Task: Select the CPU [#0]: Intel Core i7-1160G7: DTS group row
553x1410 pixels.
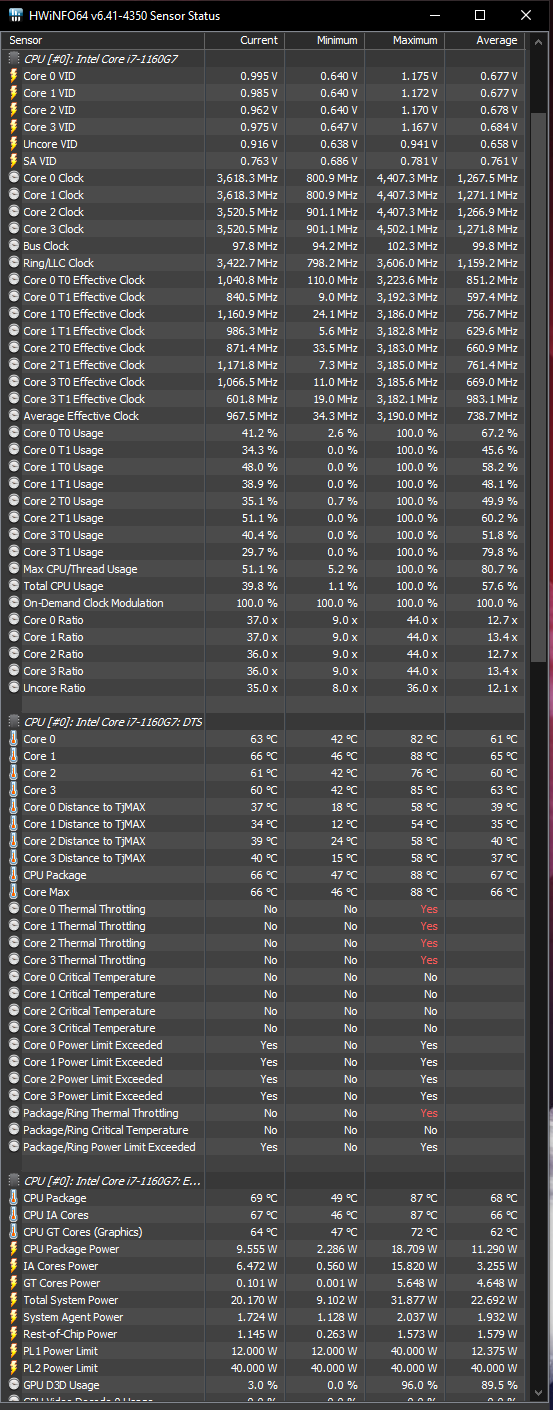Action: pos(264,722)
